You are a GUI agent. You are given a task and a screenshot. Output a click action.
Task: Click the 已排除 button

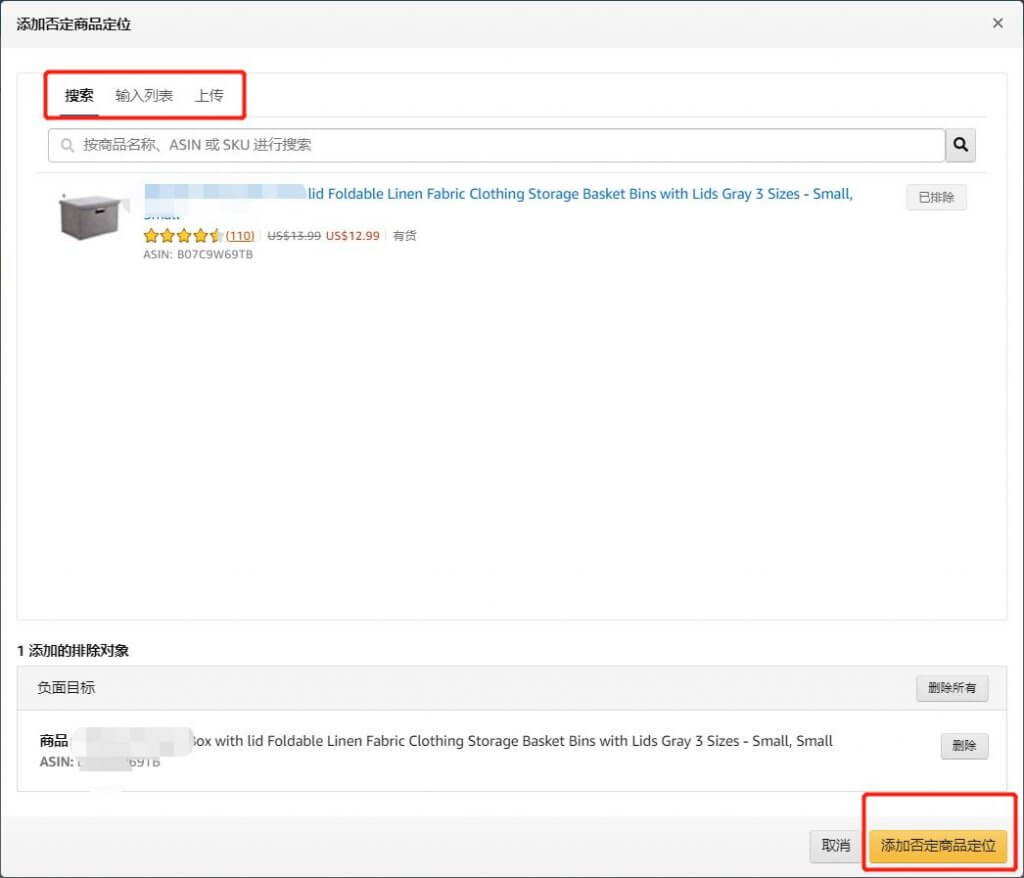pyautogui.click(x=936, y=197)
